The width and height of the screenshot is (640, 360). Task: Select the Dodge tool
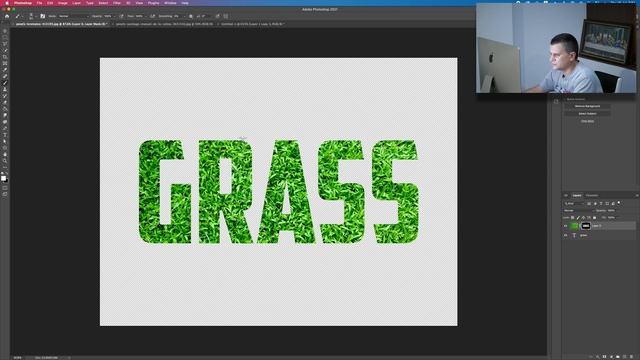pos(5,122)
